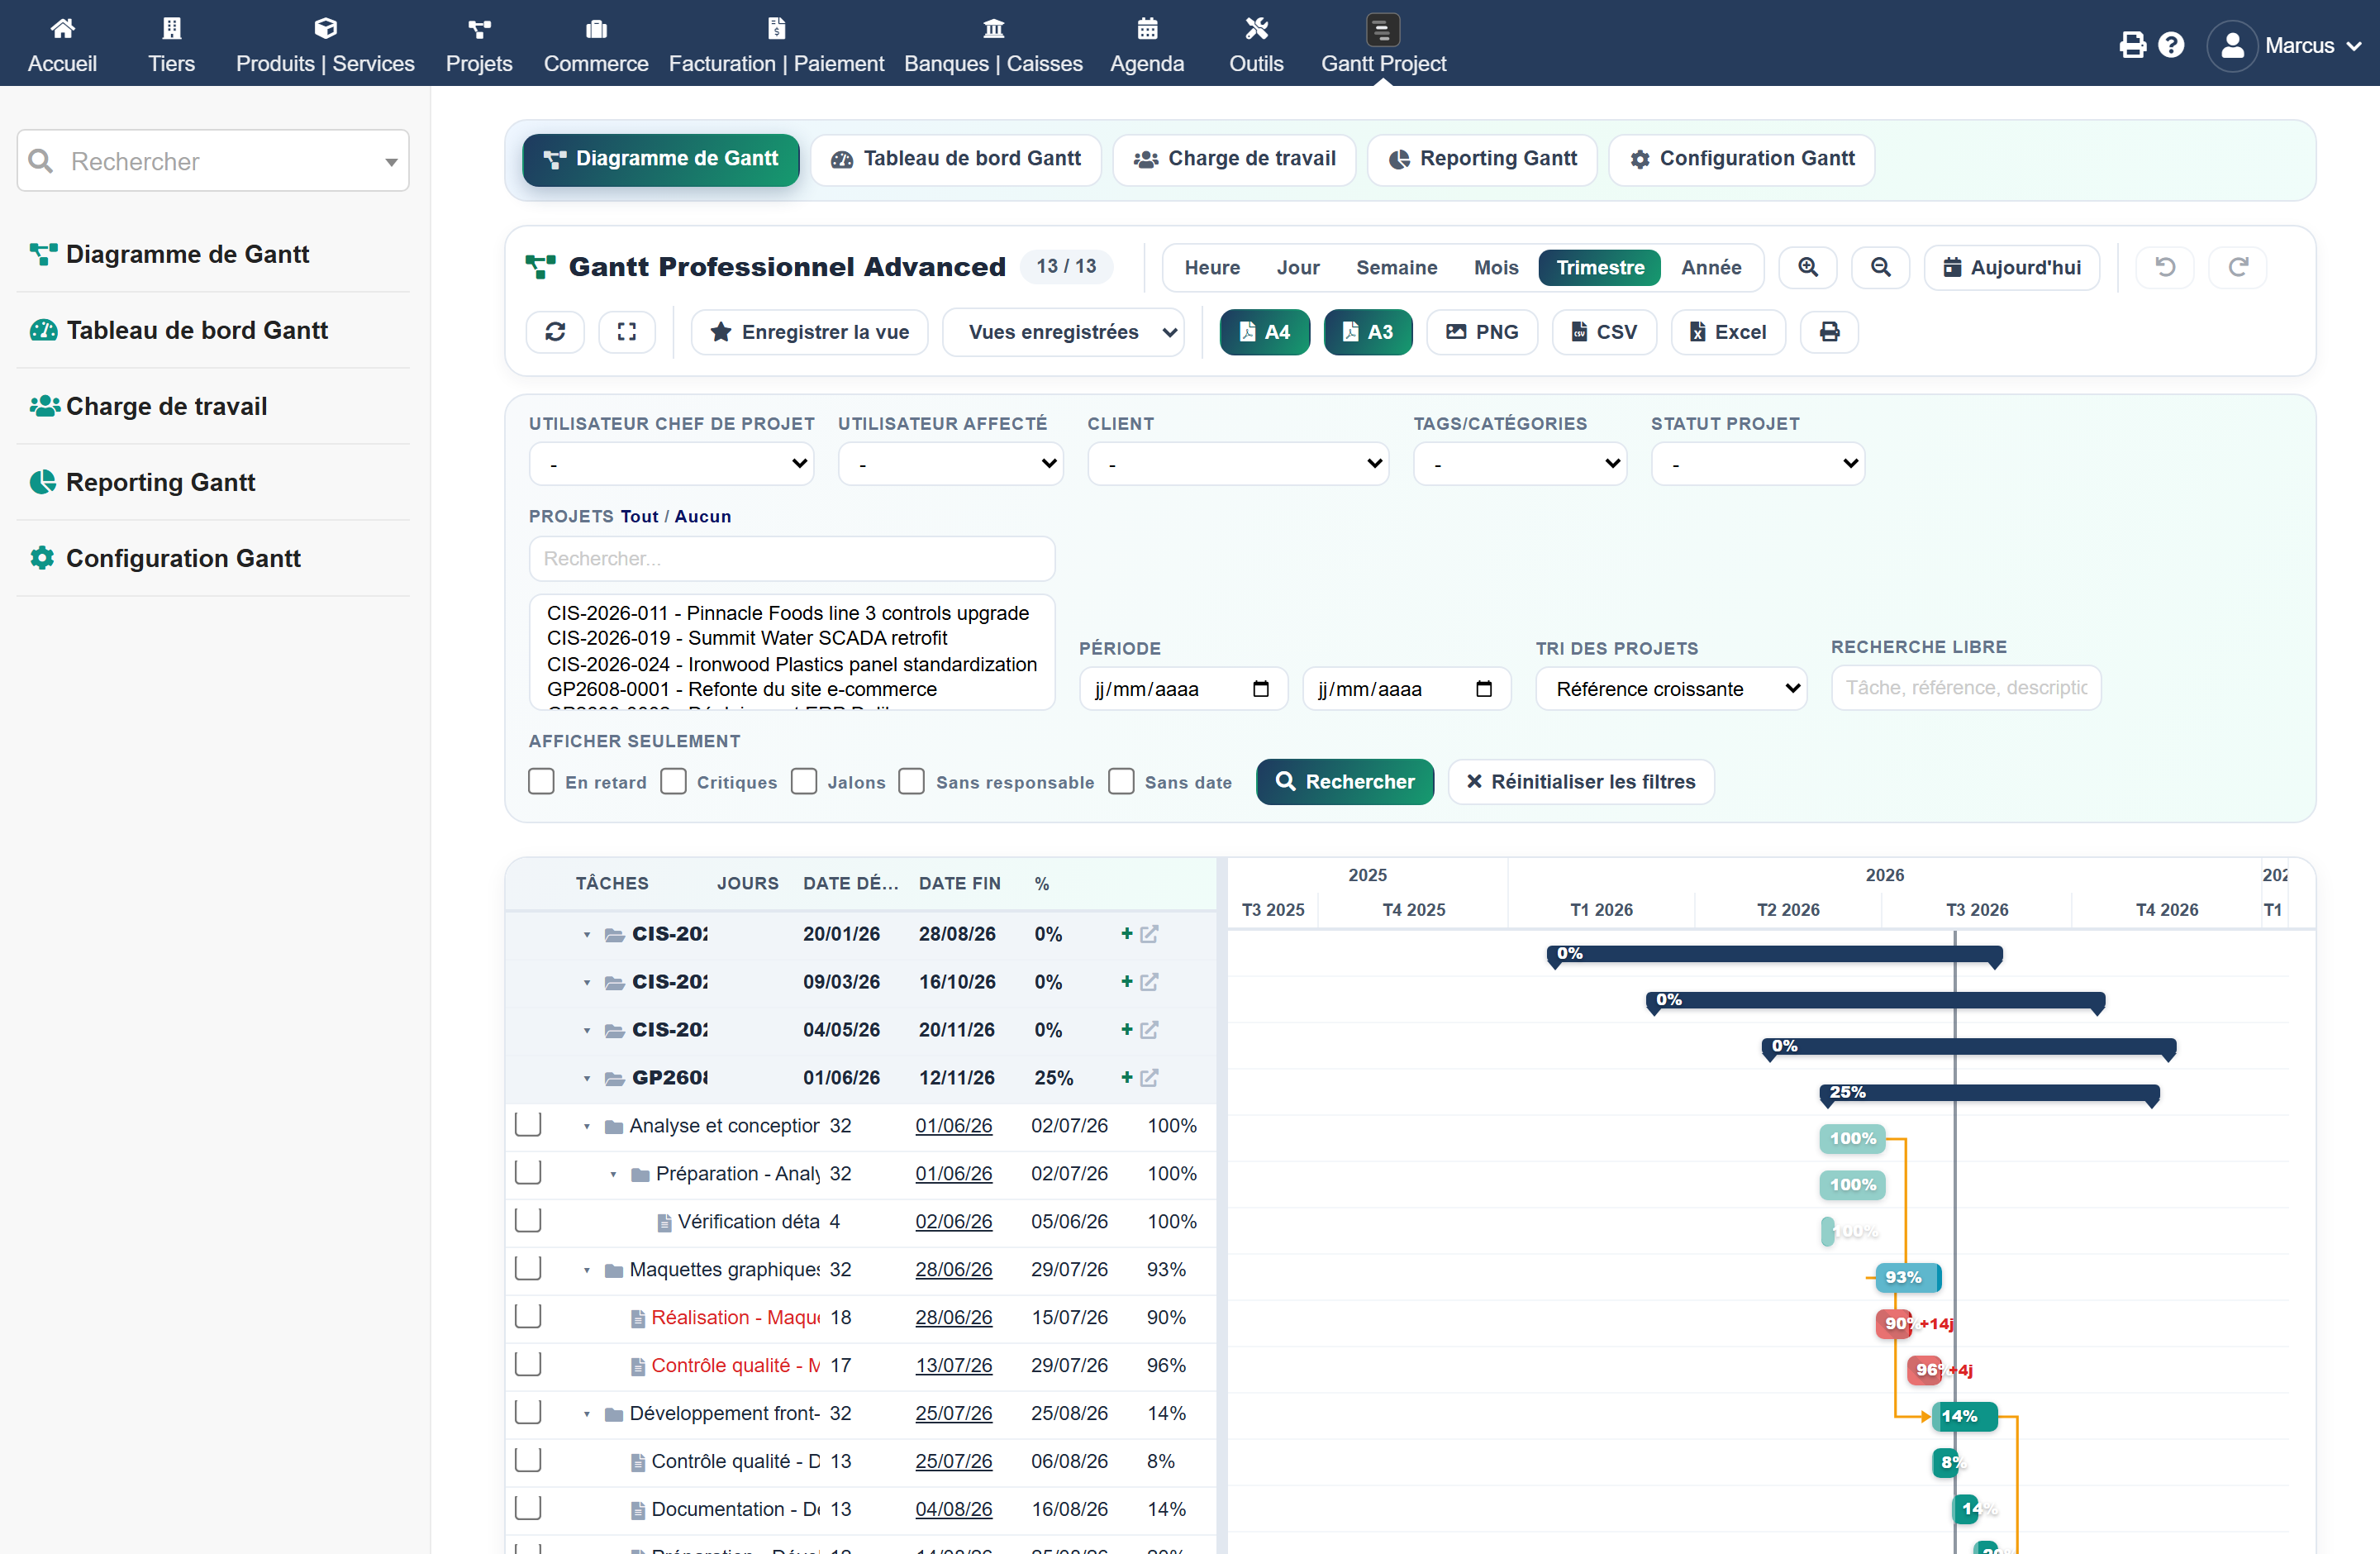
Task: Click the zoom in magnifier icon
Action: pos(1807,267)
